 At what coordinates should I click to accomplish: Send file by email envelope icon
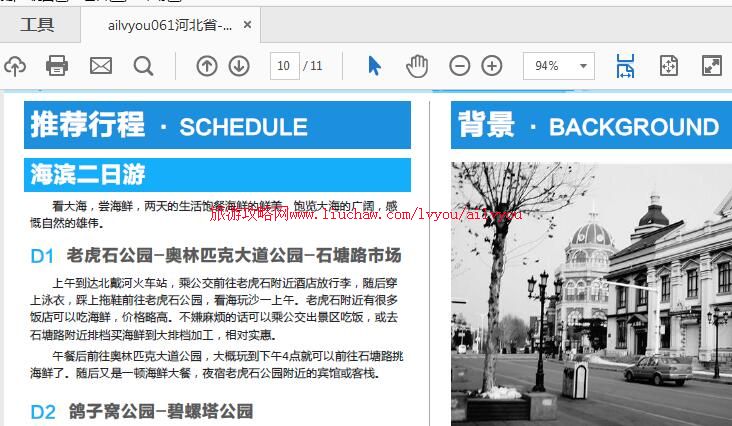coord(101,66)
